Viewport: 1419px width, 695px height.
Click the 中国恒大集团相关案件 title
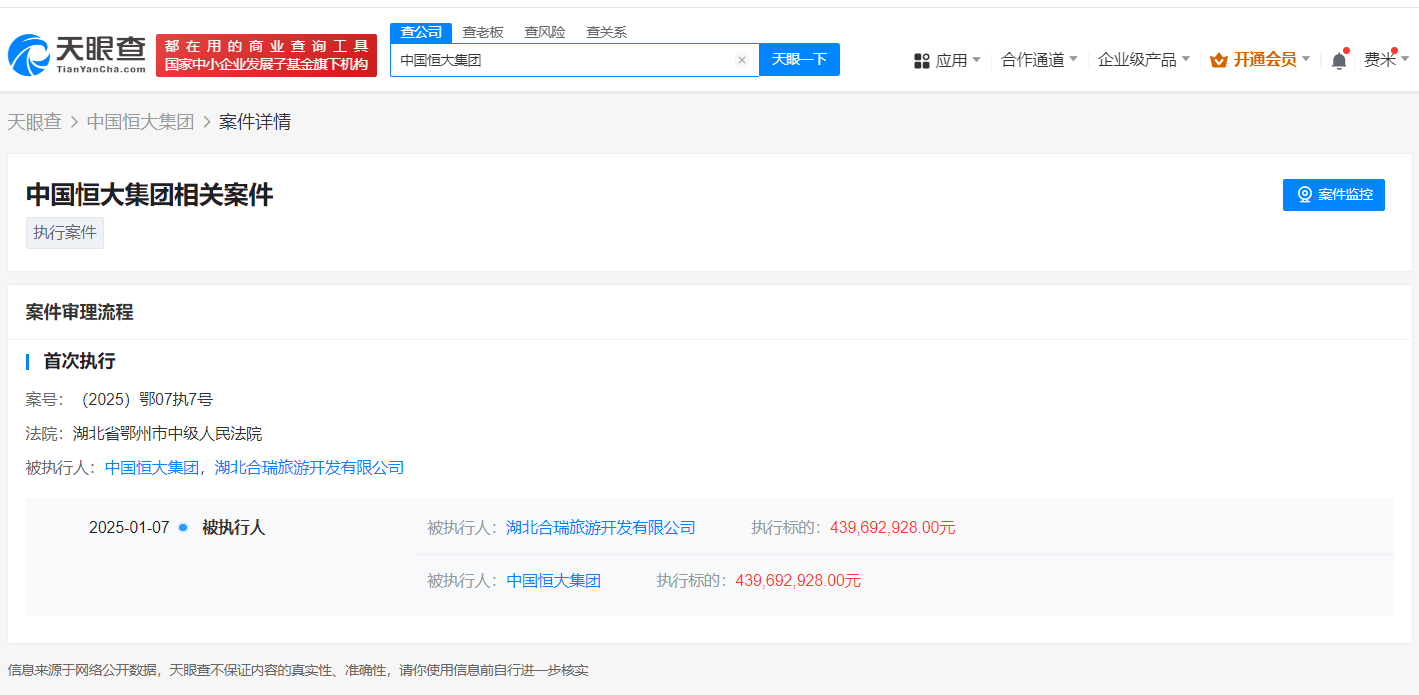tap(150, 195)
